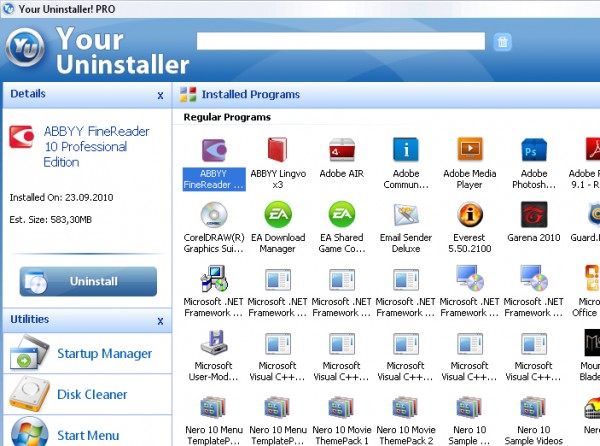The image size is (600, 446).
Task: Click the trash icon beside search box
Action: click(x=503, y=42)
